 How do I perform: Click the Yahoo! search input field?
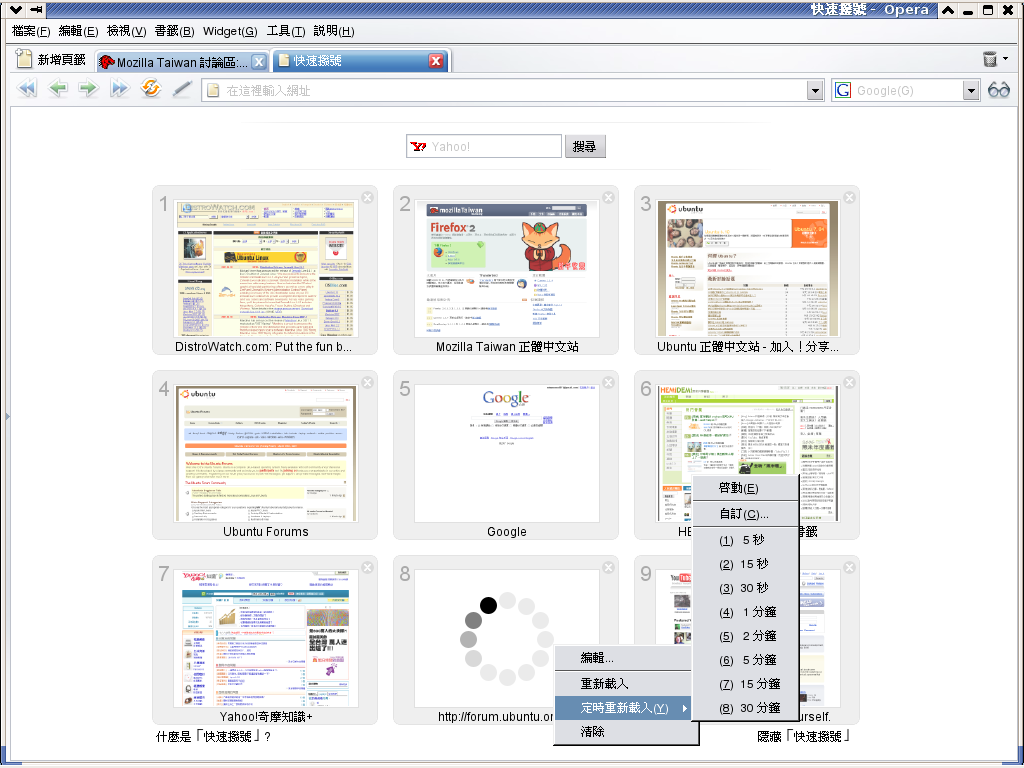tap(484, 146)
